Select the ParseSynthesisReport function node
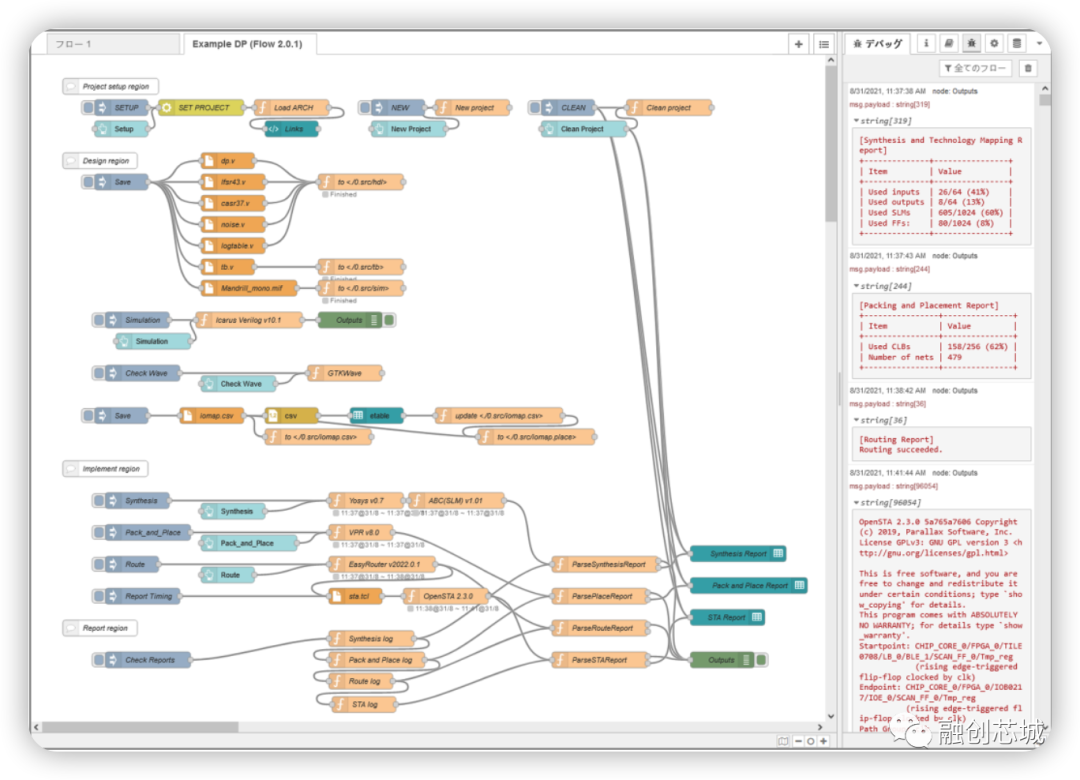This screenshot has width=1080, height=780. (605, 564)
